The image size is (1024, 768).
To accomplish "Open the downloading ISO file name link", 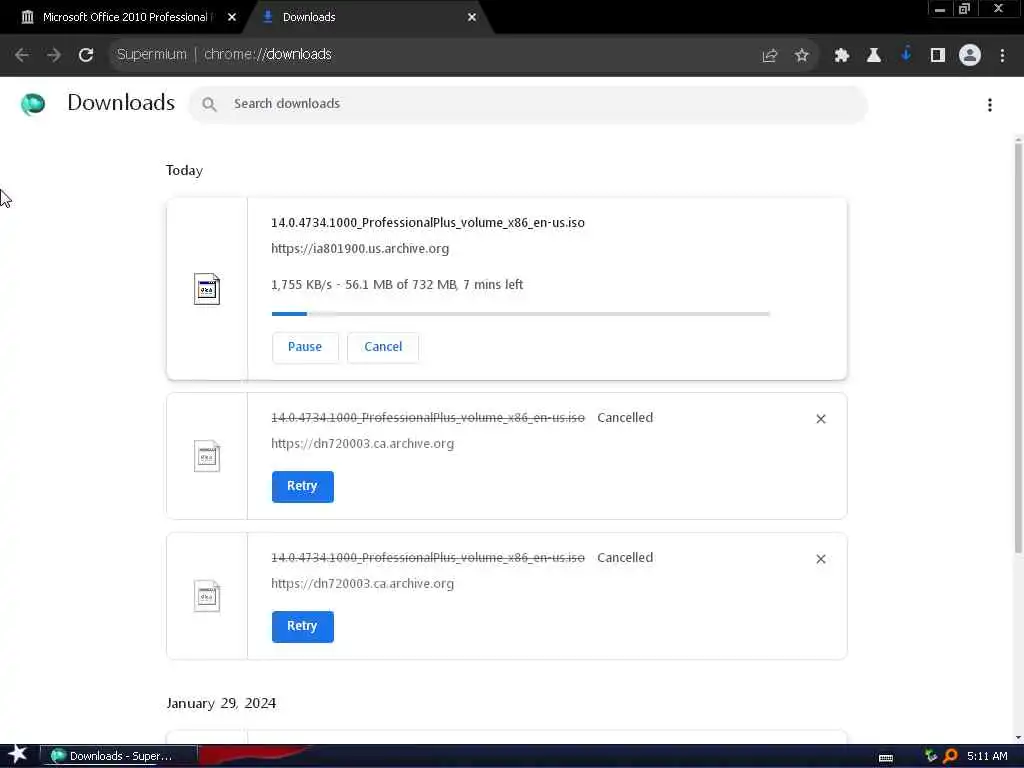I will pos(428,223).
